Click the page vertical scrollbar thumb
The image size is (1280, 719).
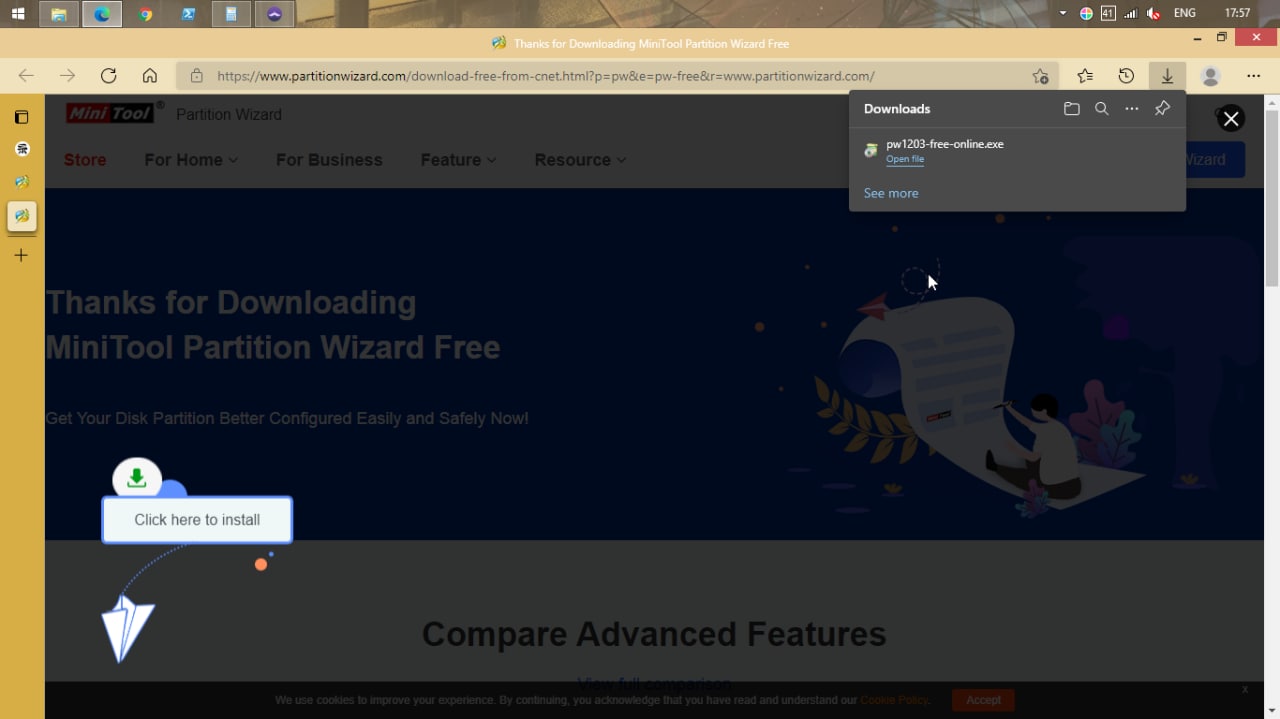click(1272, 198)
